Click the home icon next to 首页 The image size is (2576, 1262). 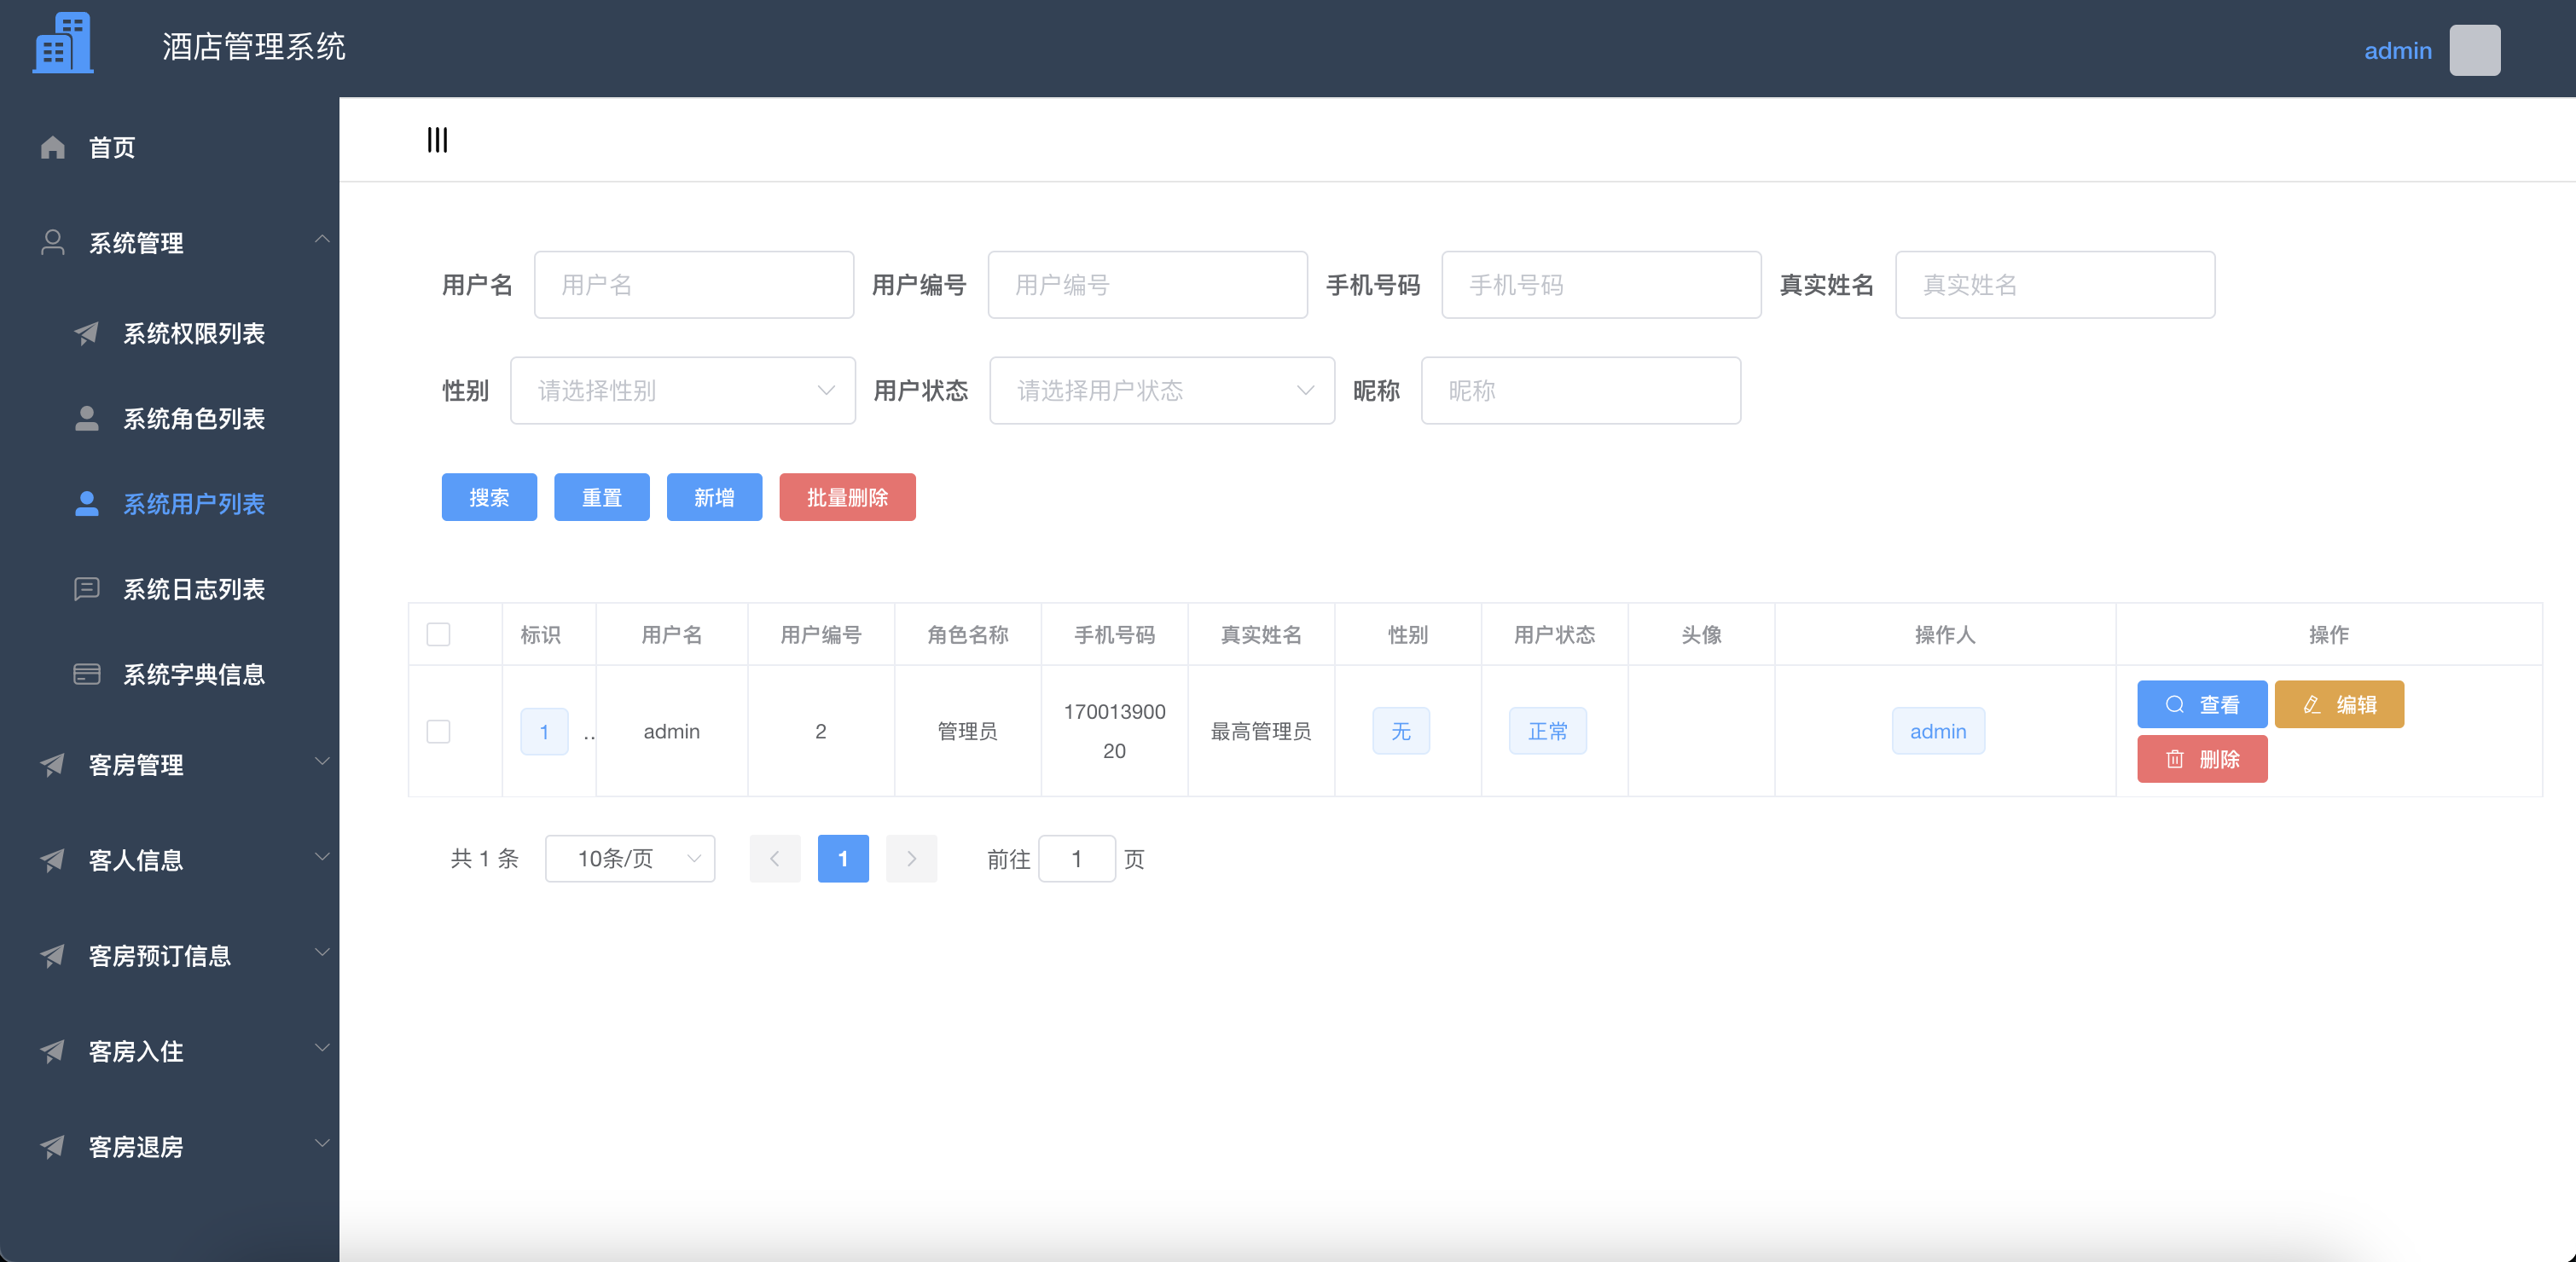coord(52,147)
